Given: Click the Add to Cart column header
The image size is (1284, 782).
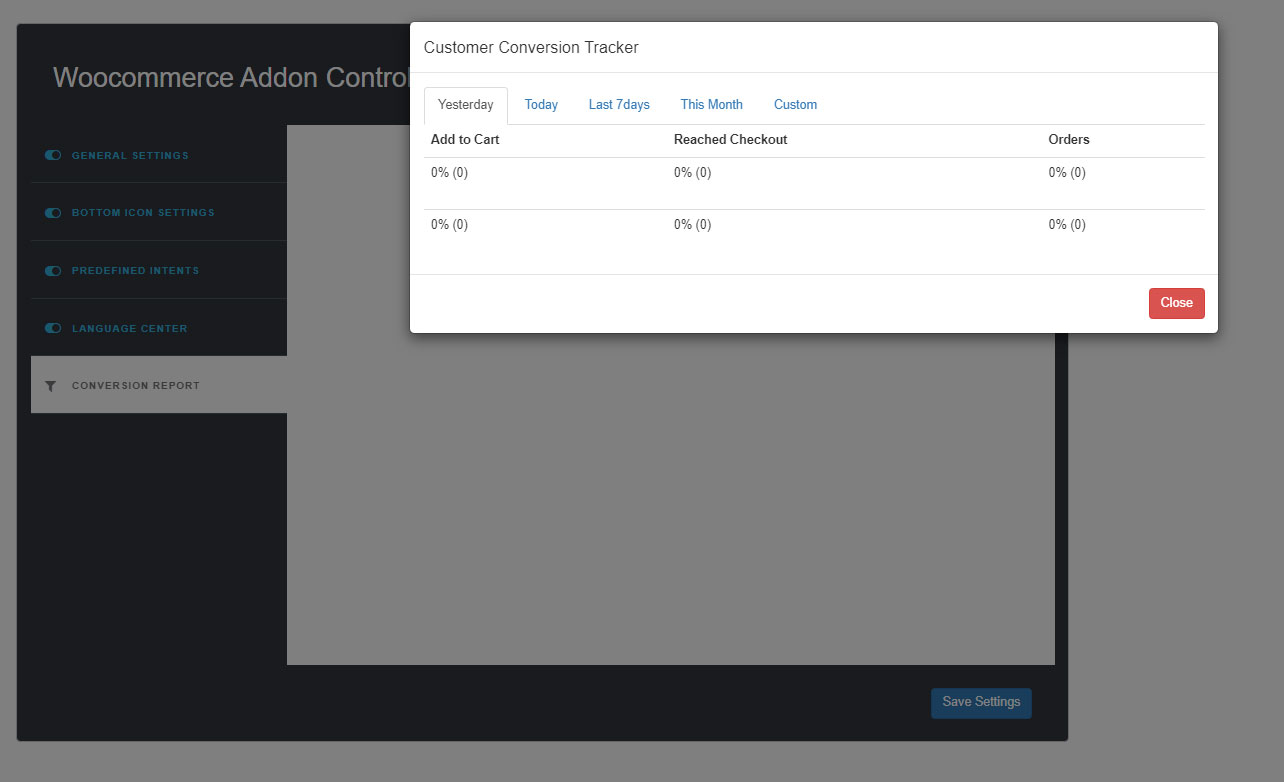Looking at the screenshot, I should (x=465, y=140).
